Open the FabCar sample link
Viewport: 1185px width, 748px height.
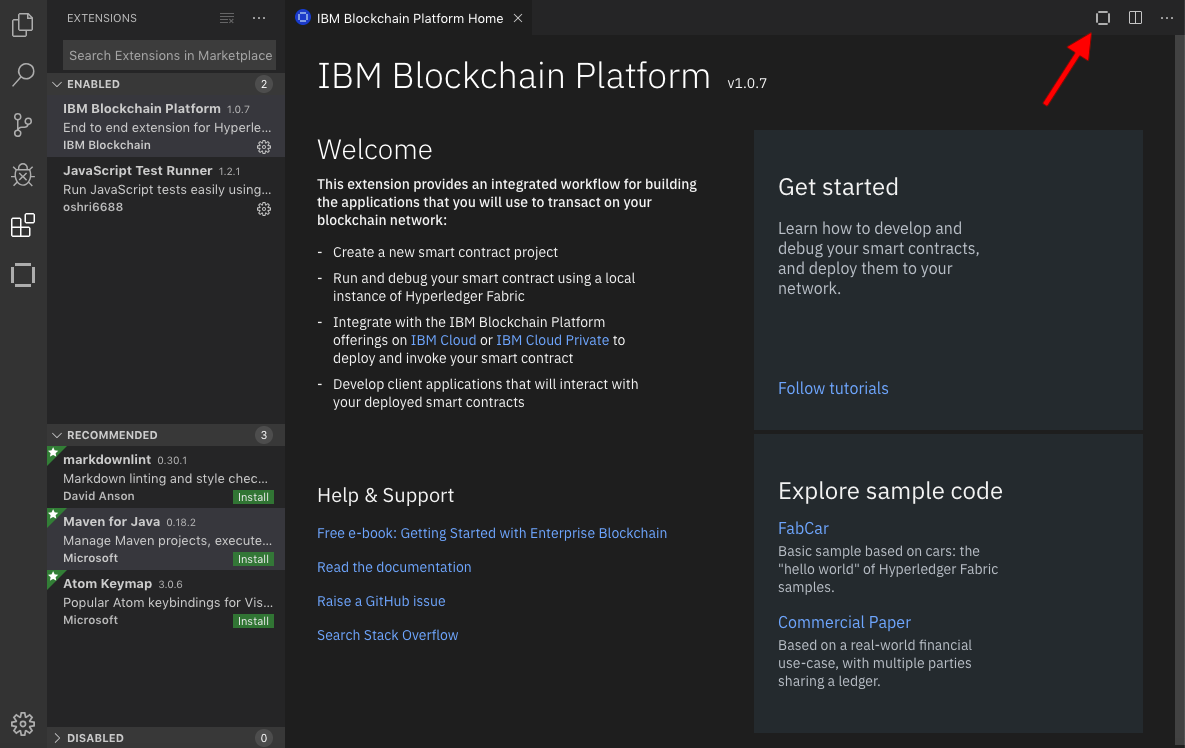click(803, 528)
